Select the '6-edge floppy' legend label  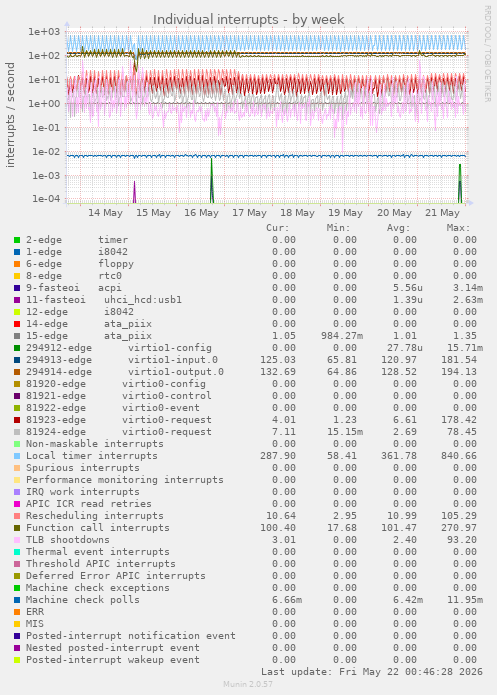(x=80, y=264)
